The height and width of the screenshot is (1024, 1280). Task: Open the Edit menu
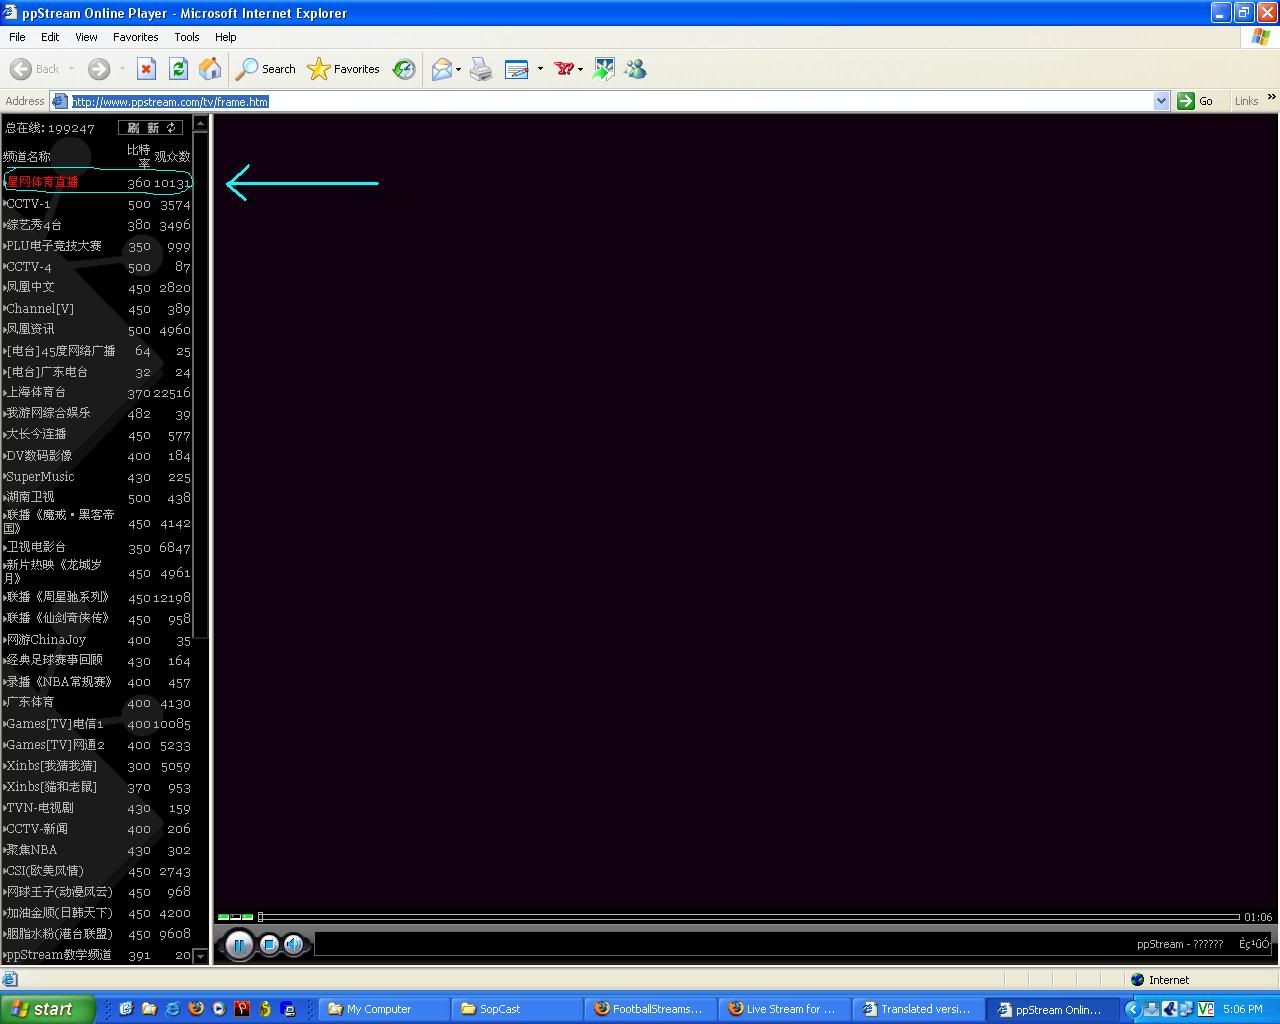coord(50,37)
